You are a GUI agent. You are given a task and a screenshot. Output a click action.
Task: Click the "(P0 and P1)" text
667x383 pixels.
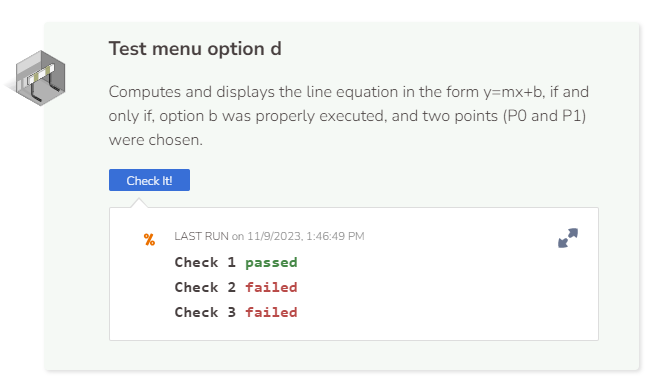click(544, 116)
